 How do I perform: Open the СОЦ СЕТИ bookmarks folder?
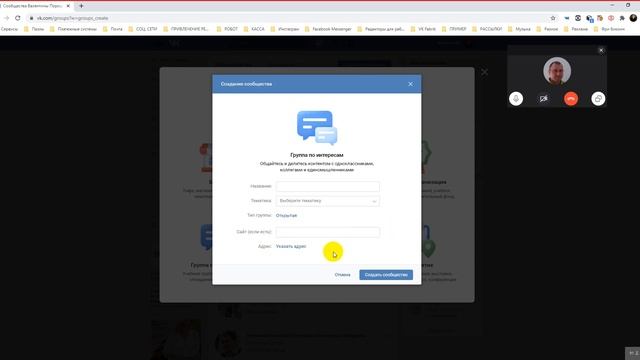[x=143, y=29]
